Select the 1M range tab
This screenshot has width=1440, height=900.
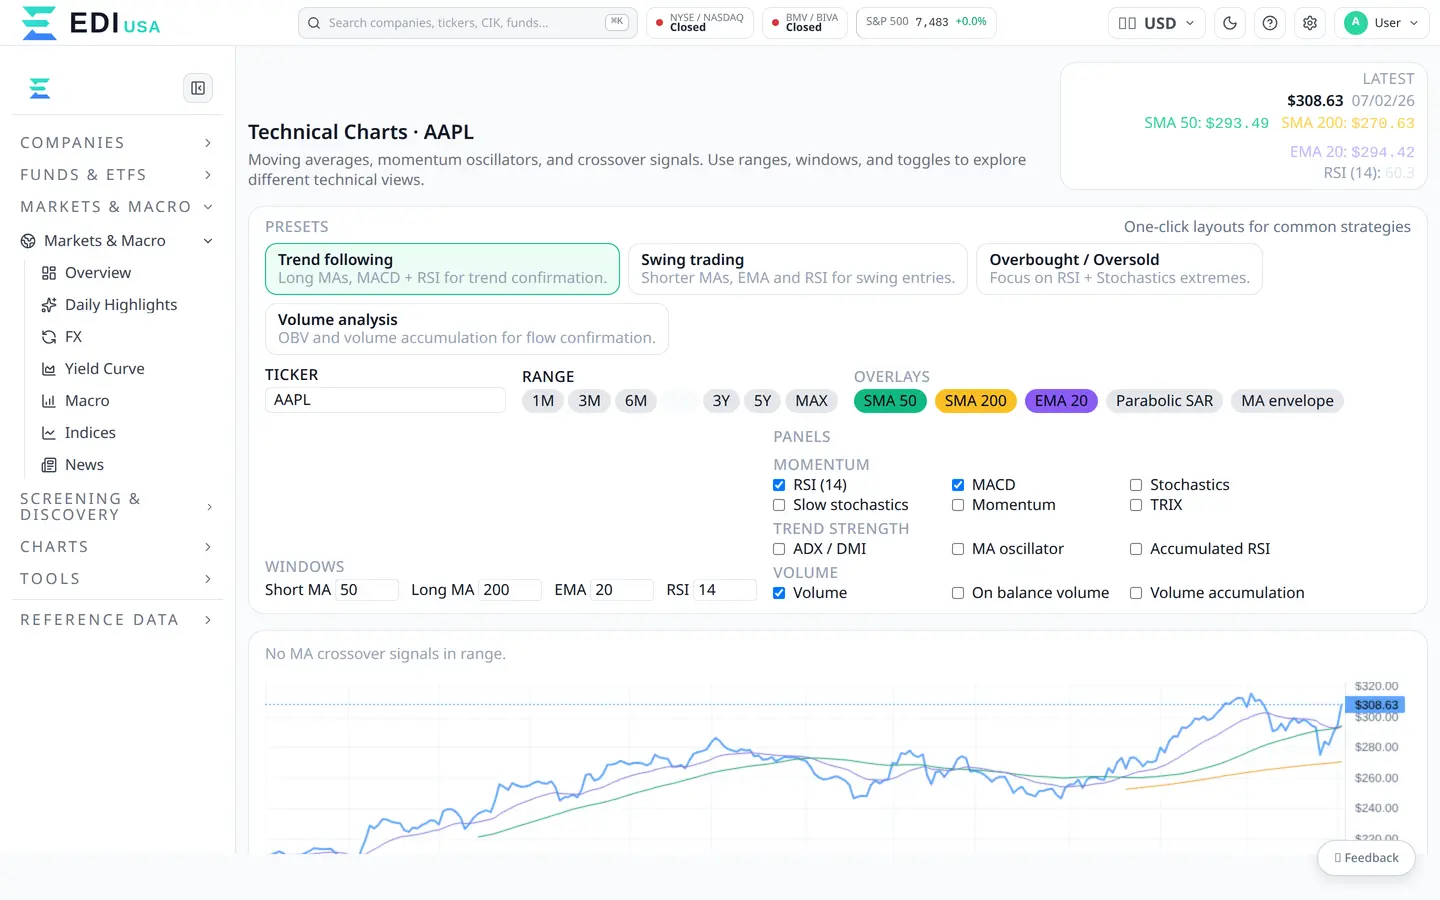click(x=543, y=401)
